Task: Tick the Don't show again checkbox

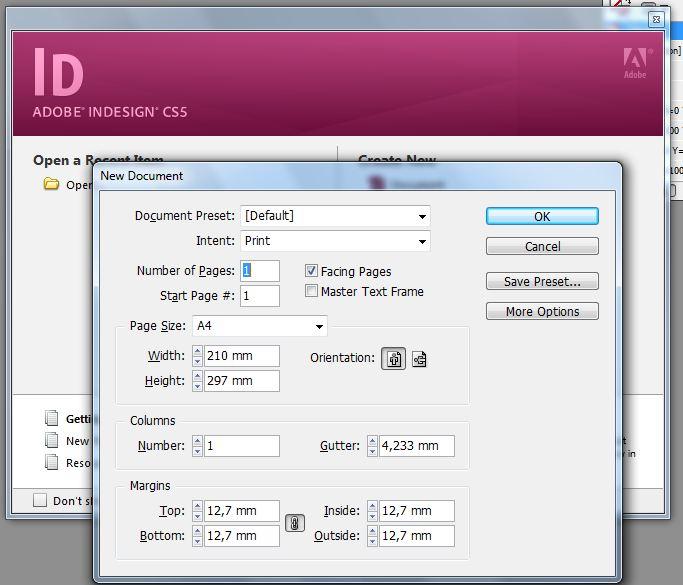Action: 40,500
